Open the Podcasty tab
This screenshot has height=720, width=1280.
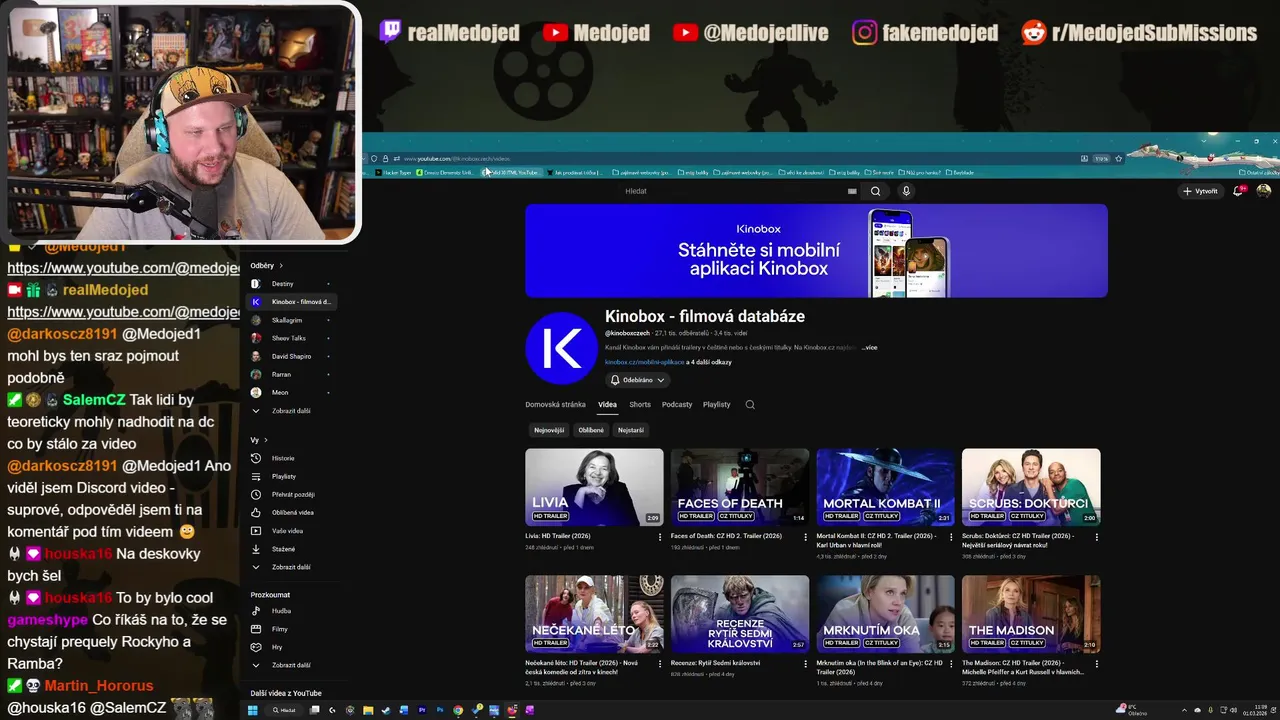pyautogui.click(x=677, y=405)
